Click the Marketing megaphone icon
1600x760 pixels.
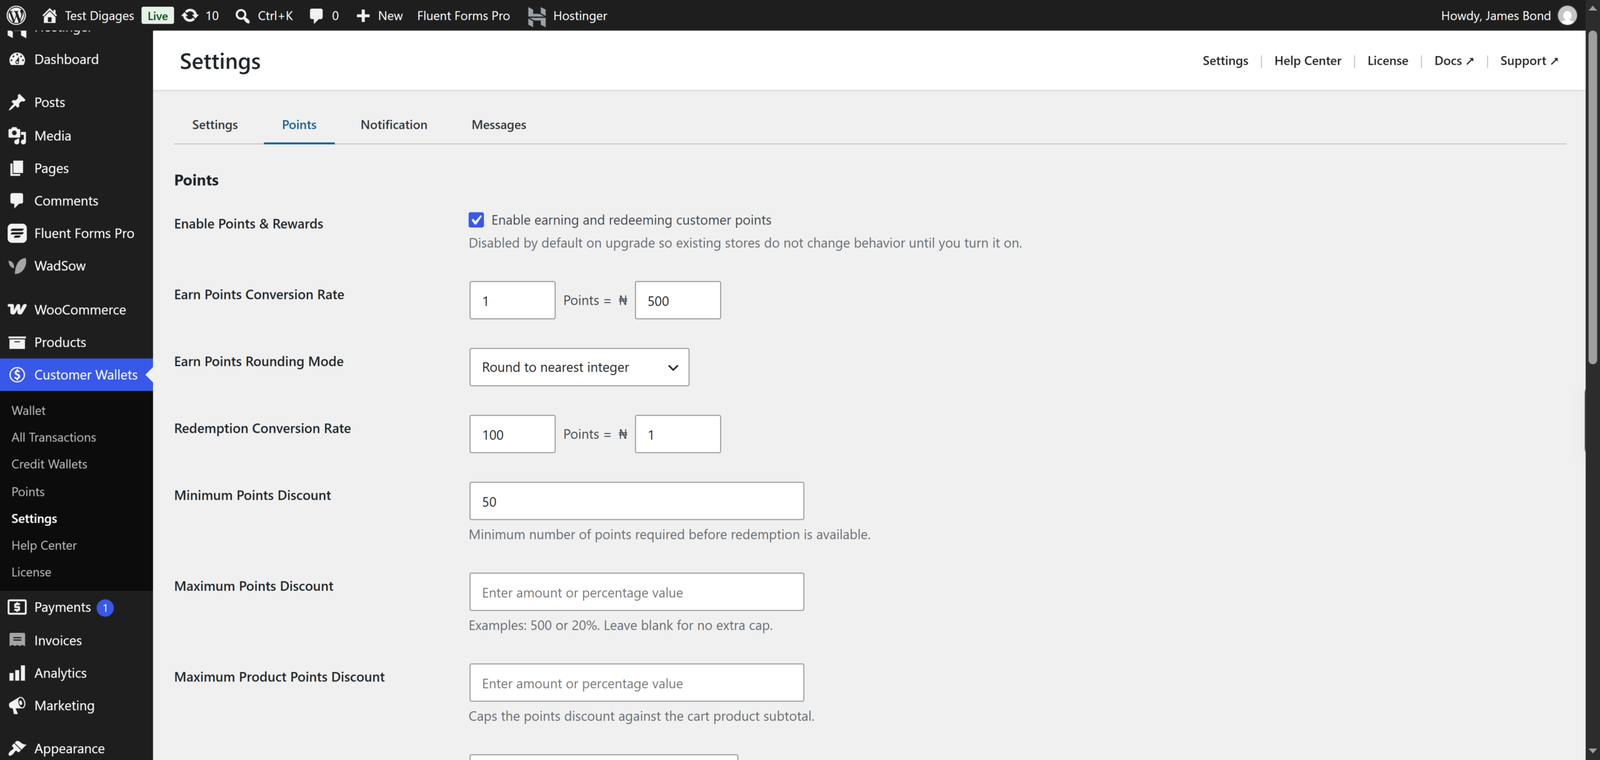17,705
